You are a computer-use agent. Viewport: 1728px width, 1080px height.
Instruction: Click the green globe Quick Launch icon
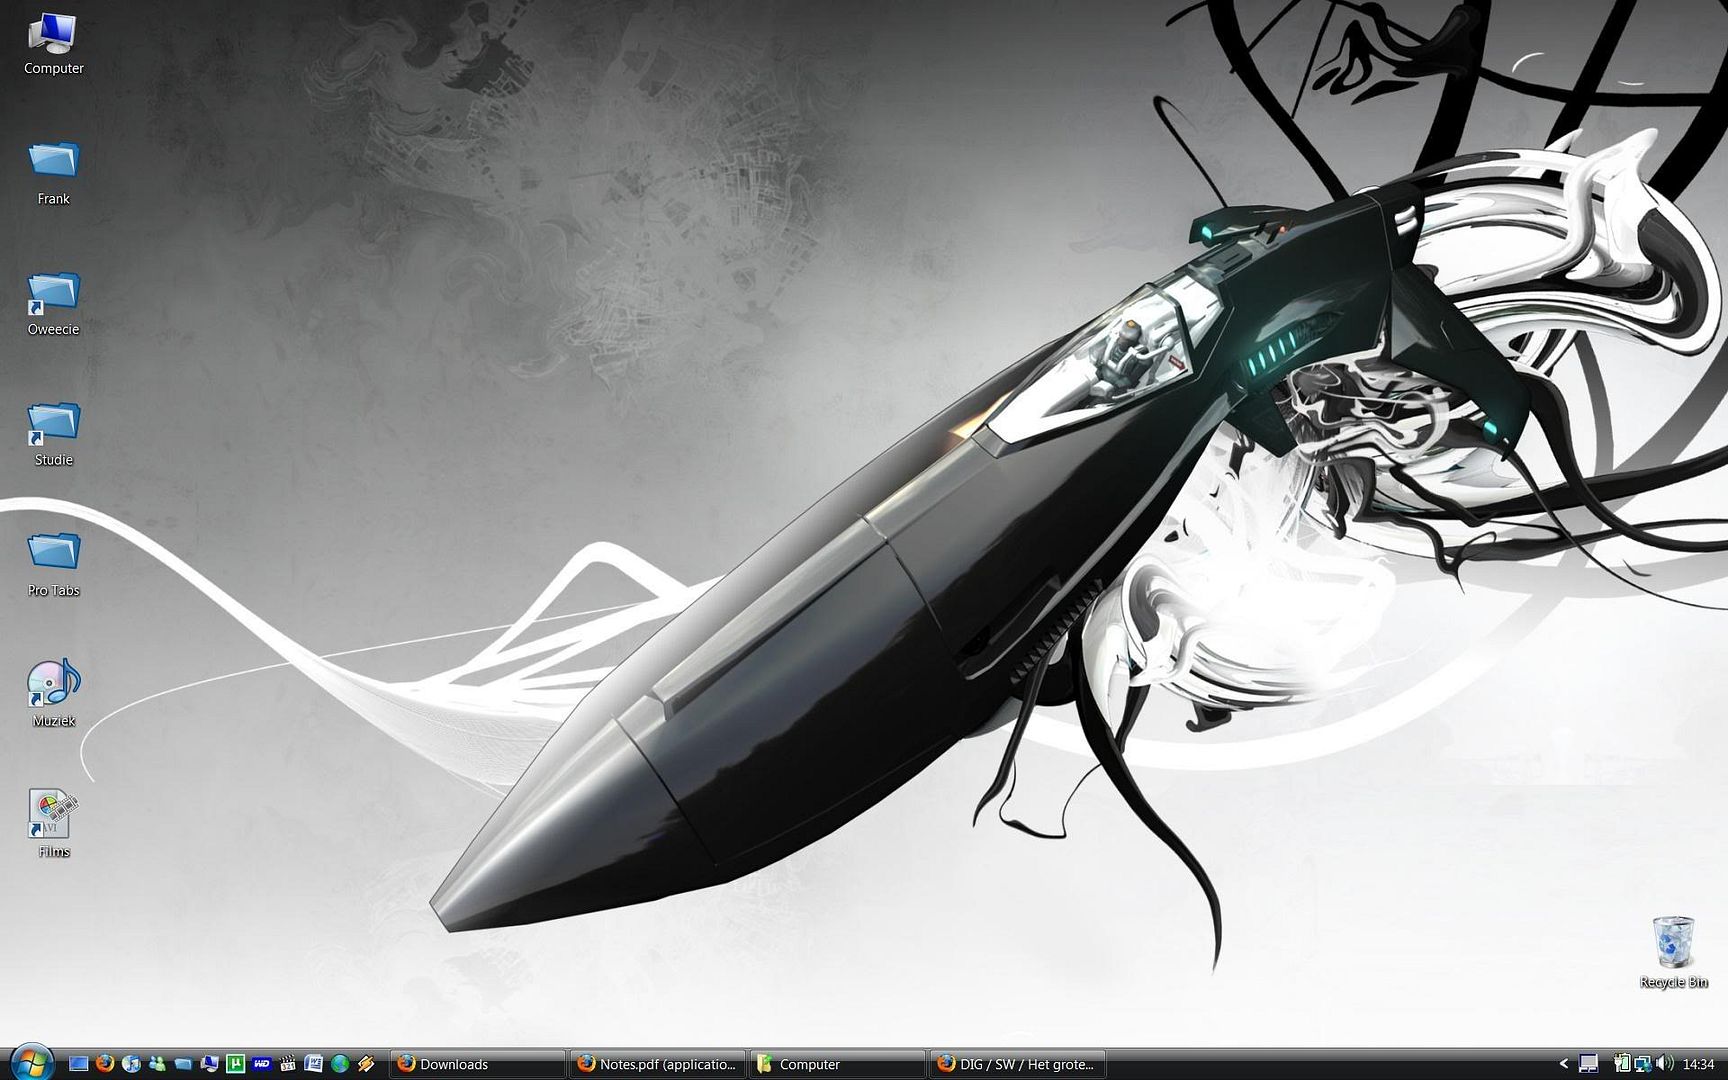340,1064
